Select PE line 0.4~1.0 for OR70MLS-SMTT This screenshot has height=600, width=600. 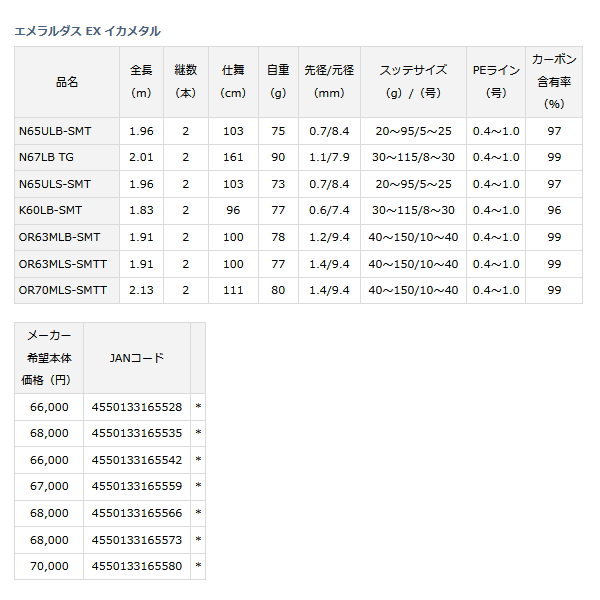tap(496, 290)
